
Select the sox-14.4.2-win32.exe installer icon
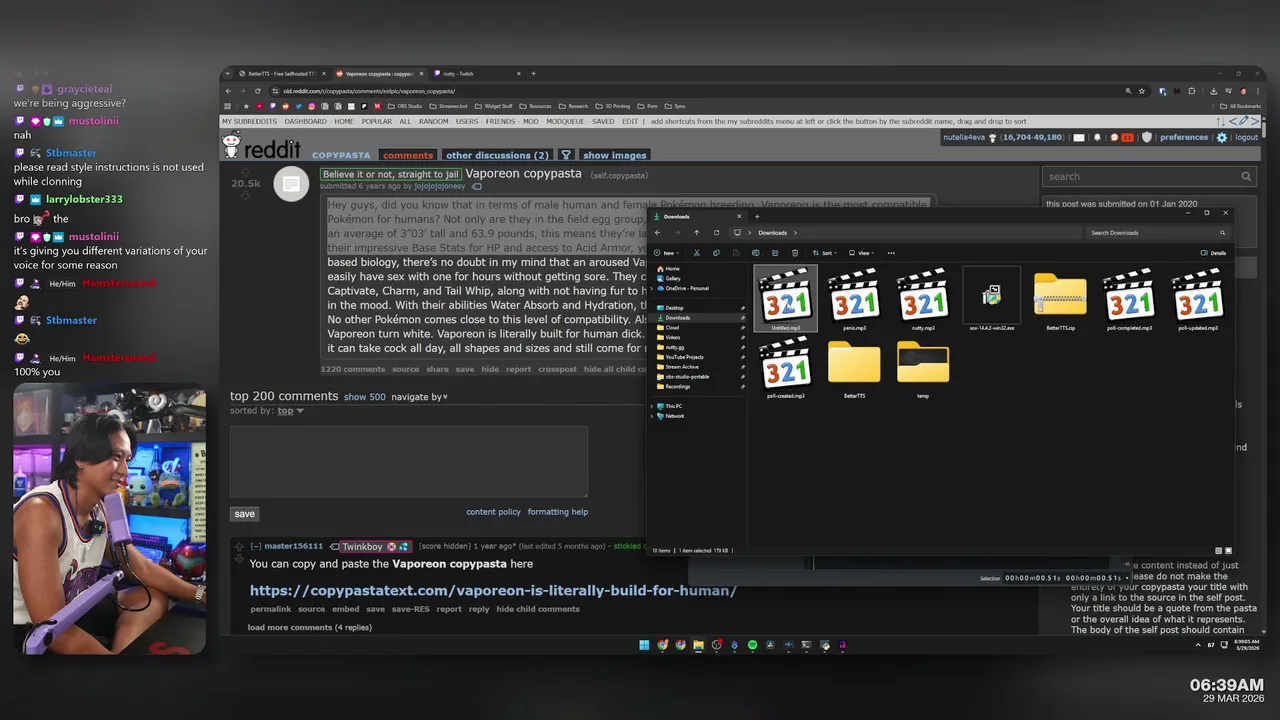991,299
